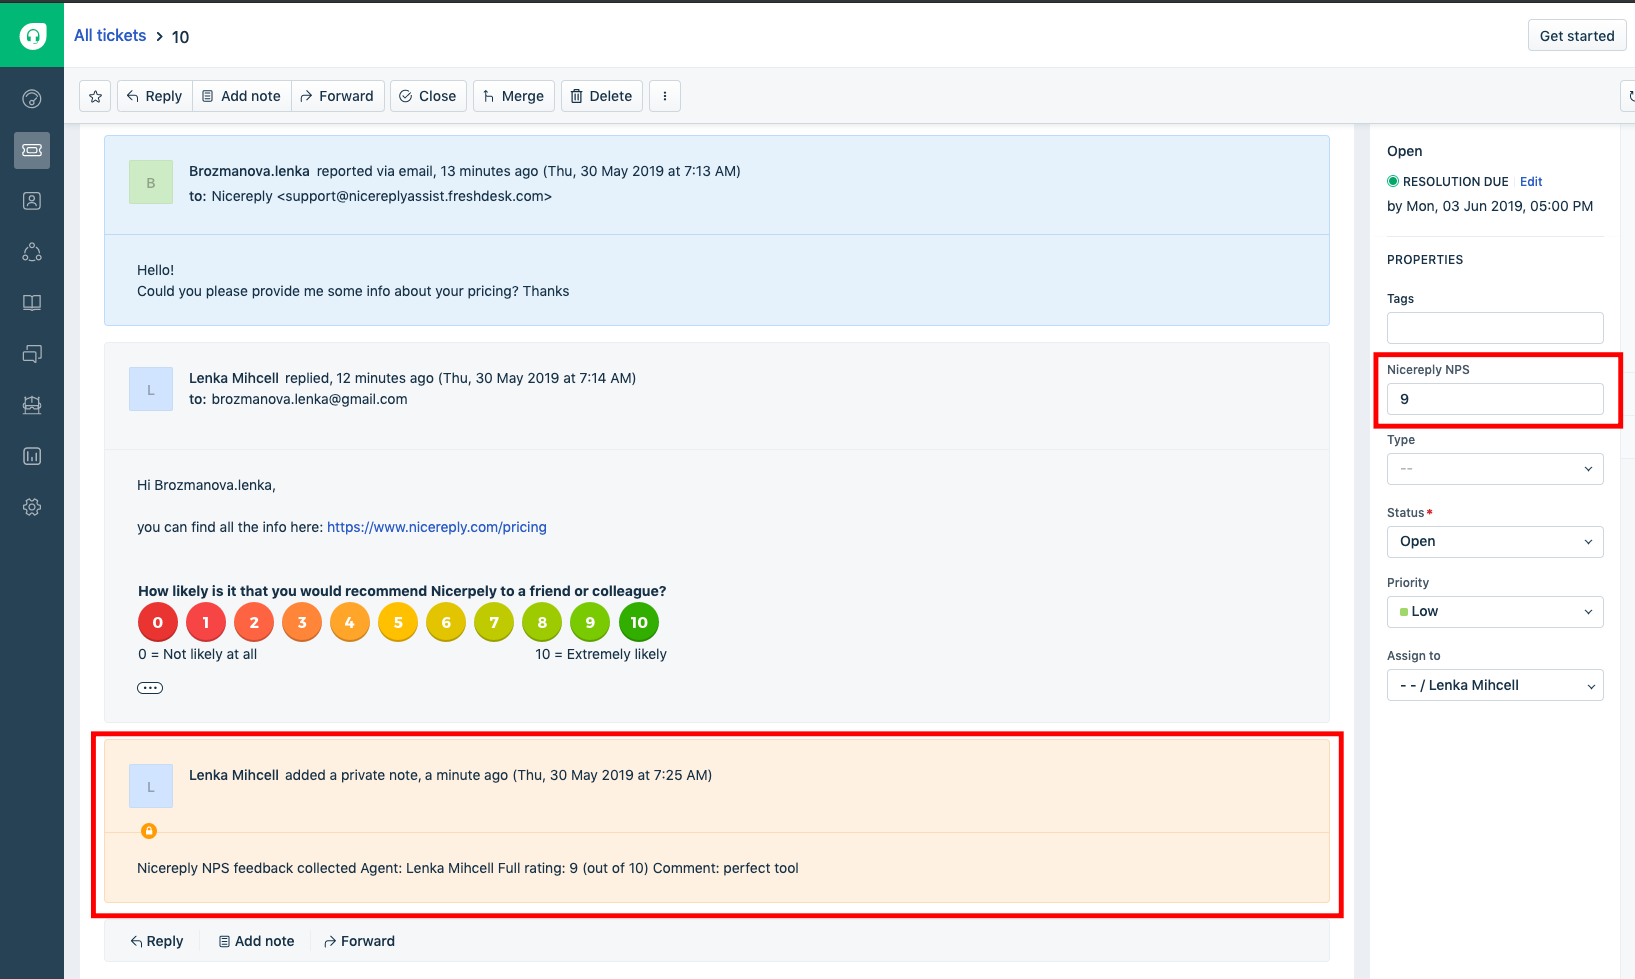Click the Merge ticket button
The image size is (1635, 979).
coord(513,96)
